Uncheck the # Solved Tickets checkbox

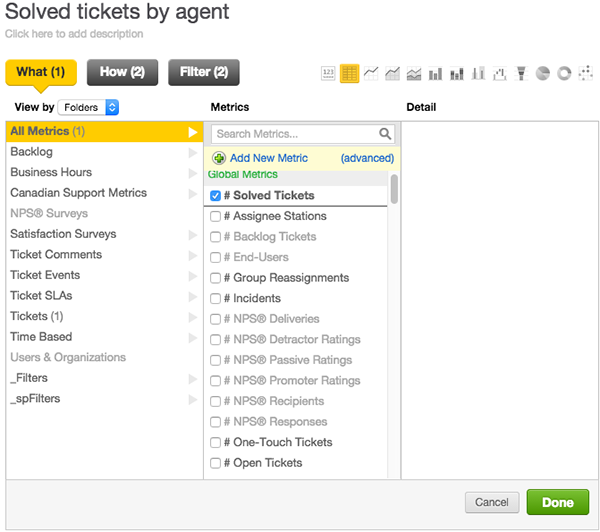pos(216,196)
